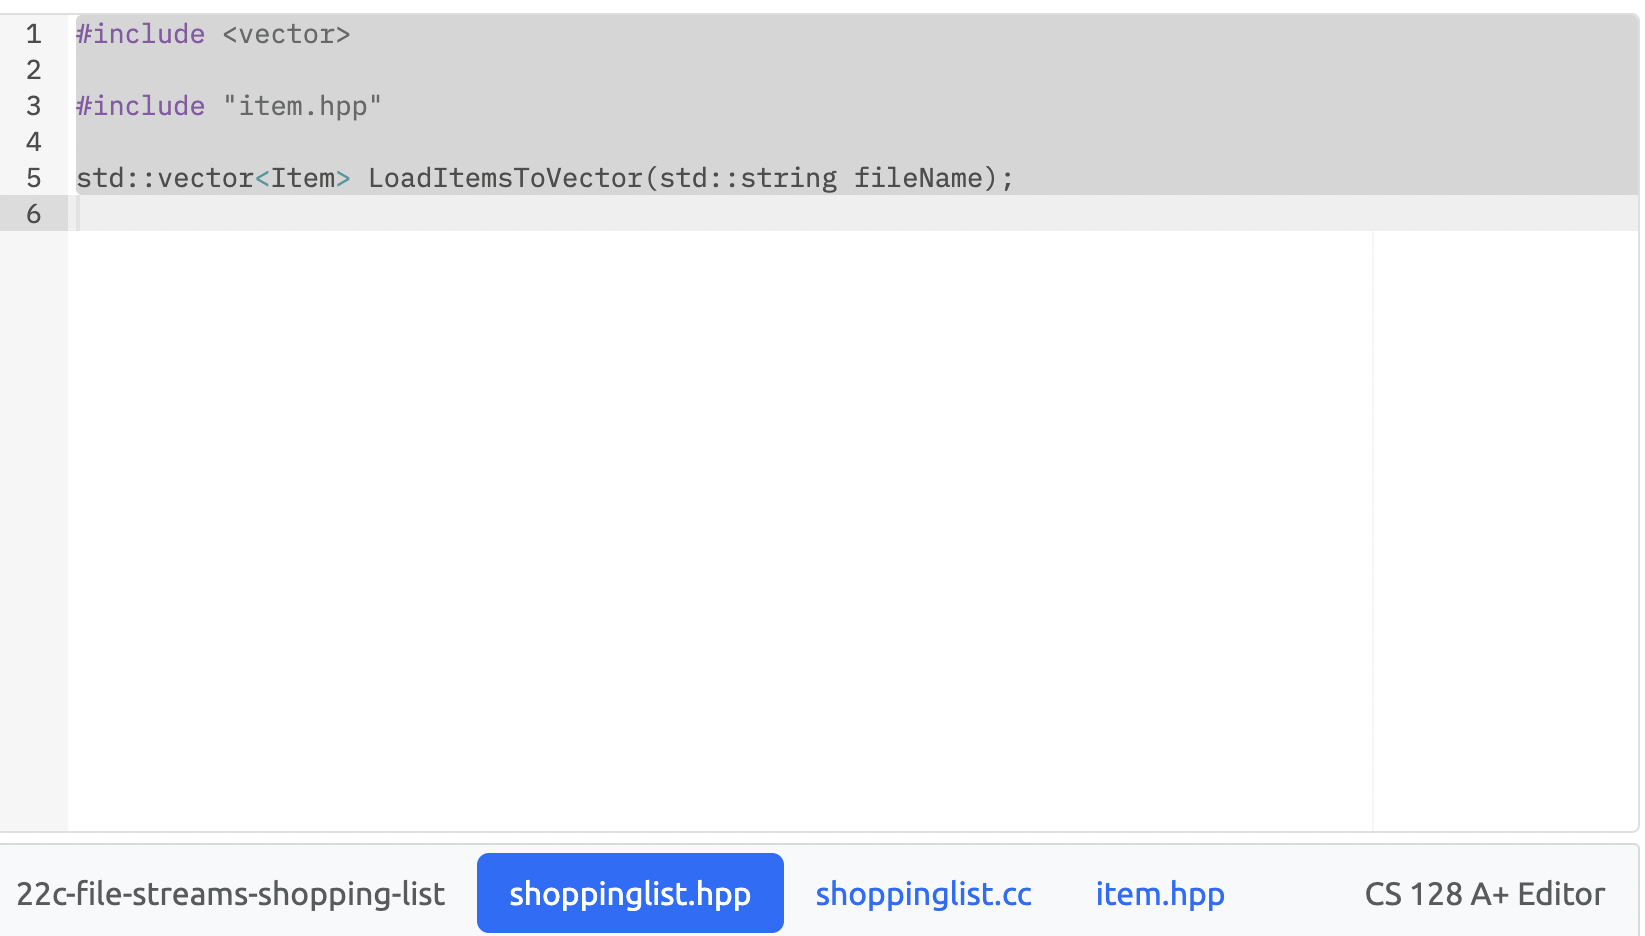Open the item.hpp tab
The image size is (1645, 936).
[x=1159, y=893]
